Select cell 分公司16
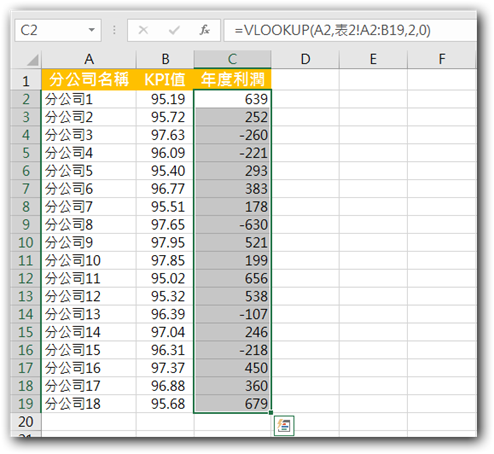Image resolution: width=494 pixels, height=454 pixels. click(x=89, y=368)
